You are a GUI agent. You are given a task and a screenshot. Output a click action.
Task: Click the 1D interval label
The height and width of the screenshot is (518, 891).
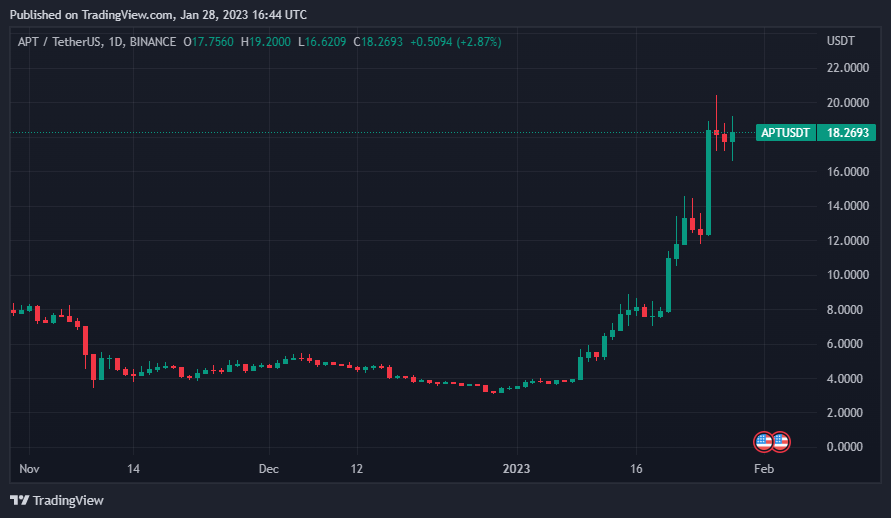[x=115, y=42]
